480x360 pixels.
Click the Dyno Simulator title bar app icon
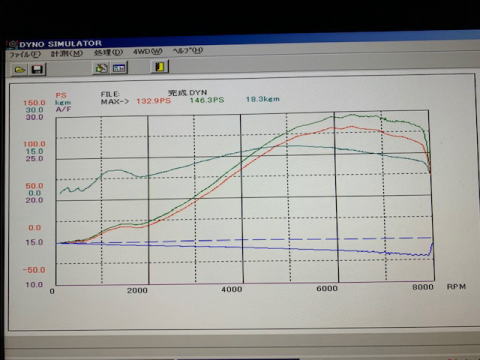click(x=12, y=44)
